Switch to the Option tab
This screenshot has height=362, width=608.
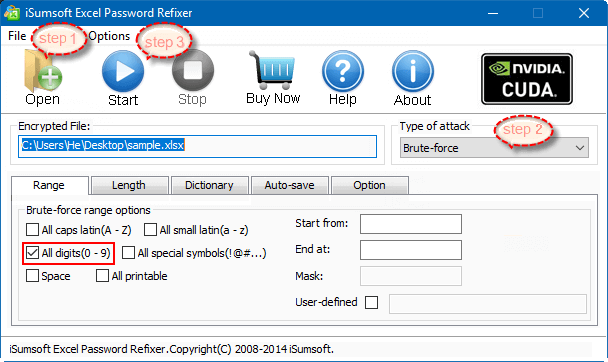[370, 185]
